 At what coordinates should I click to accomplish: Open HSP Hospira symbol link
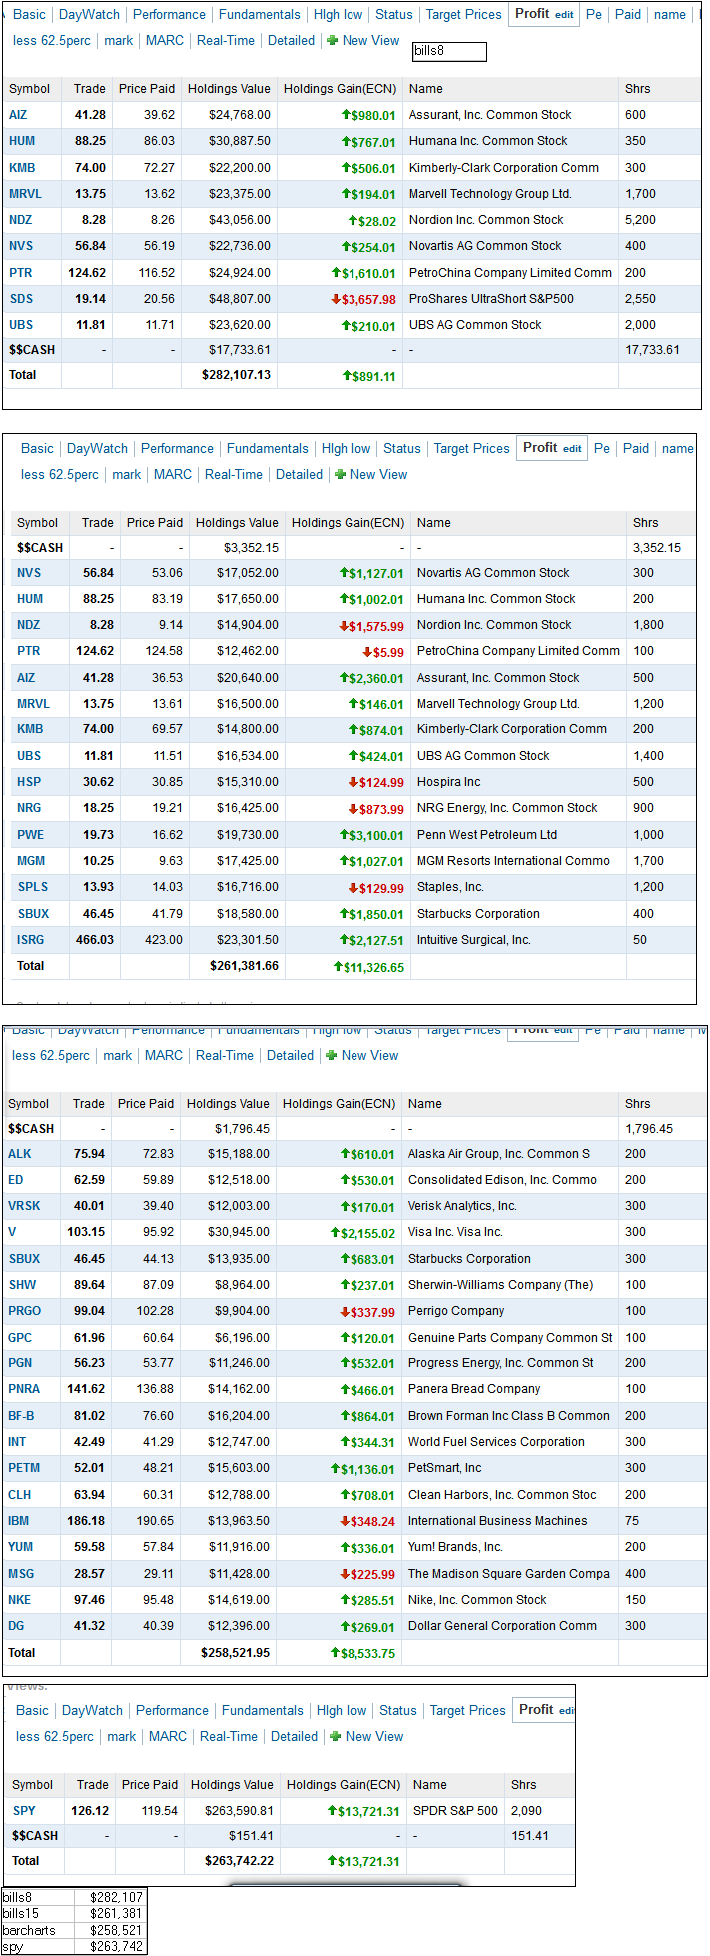[x=30, y=781]
